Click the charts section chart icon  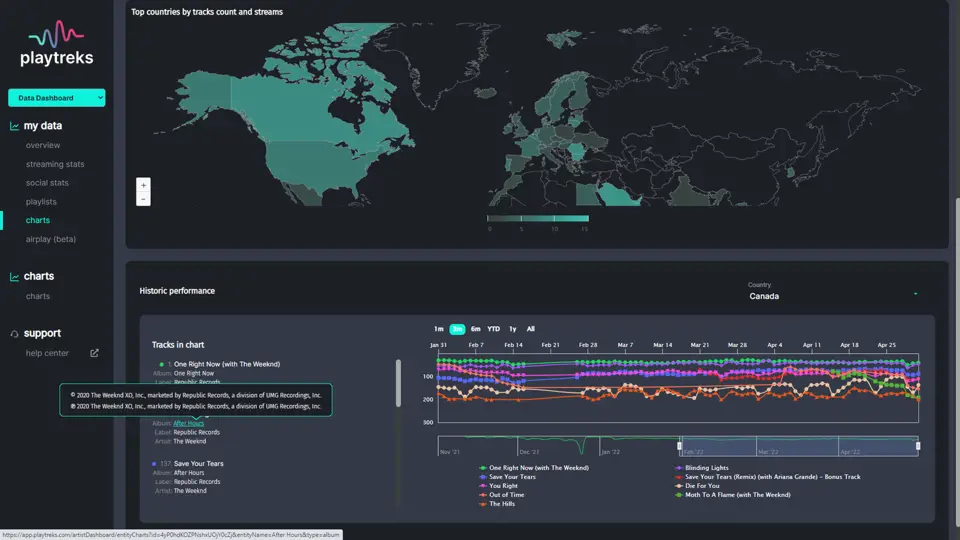tap(14, 277)
